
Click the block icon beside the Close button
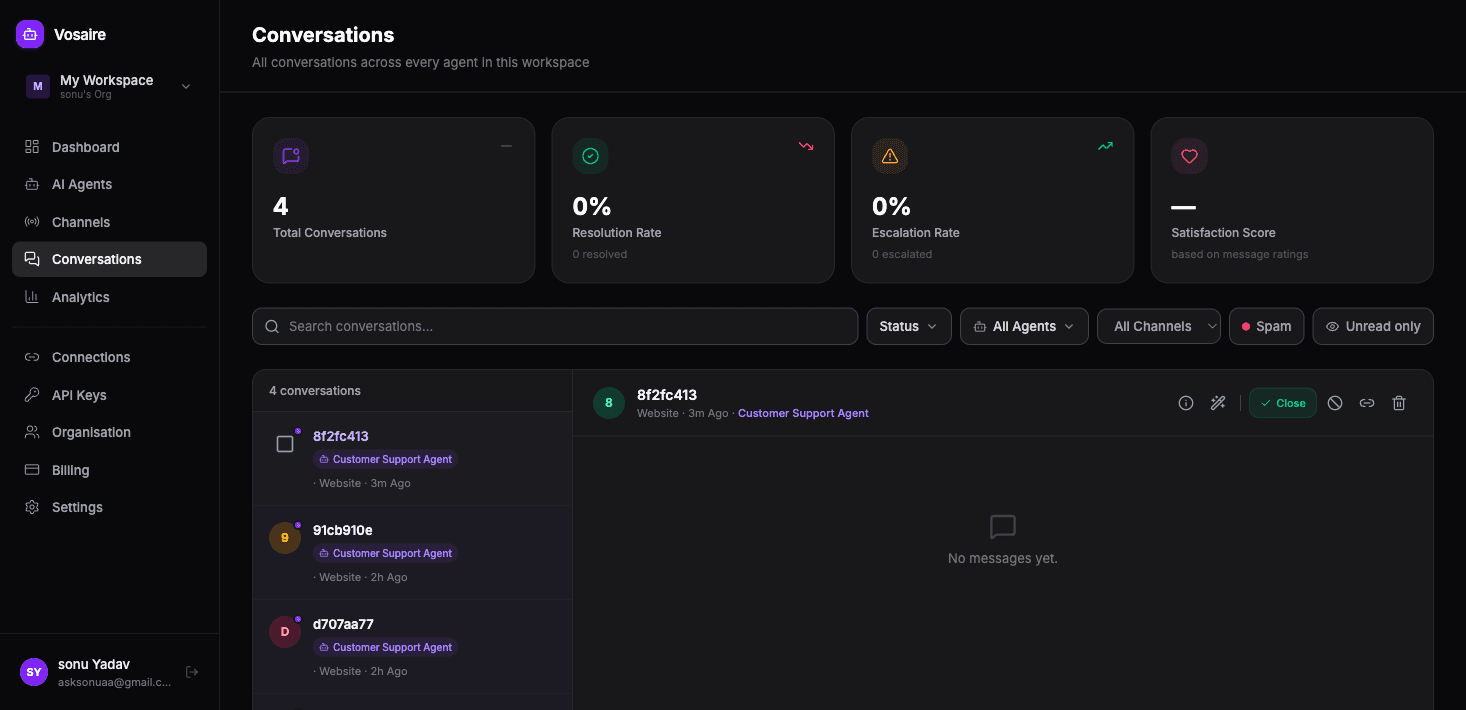coord(1335,403)
